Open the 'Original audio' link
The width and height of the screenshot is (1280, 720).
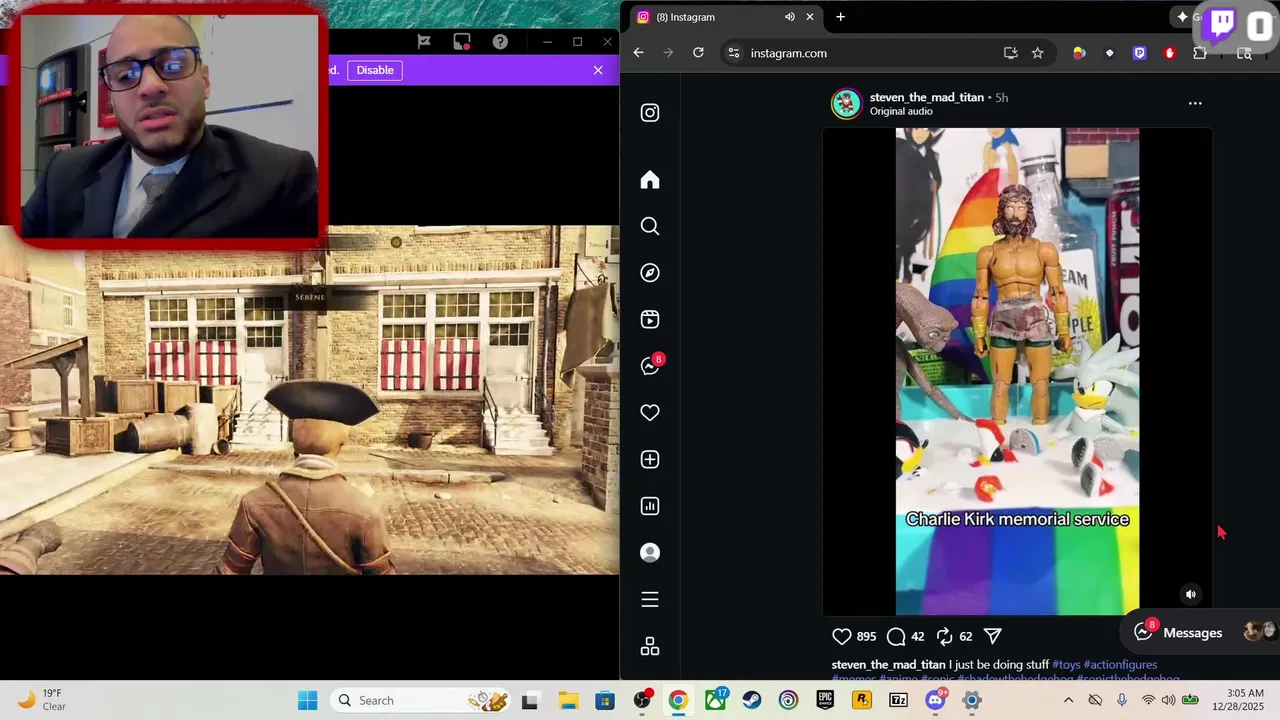point(901,111)
